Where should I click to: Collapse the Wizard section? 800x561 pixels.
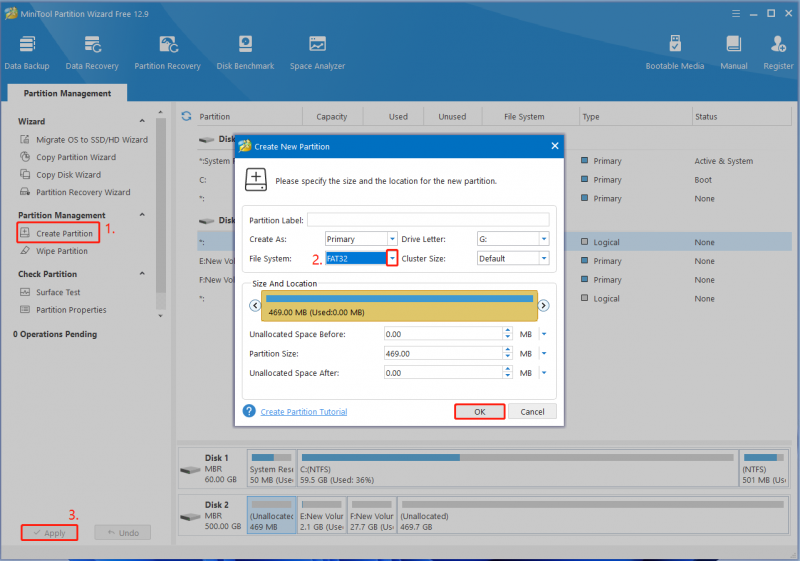[142, 121]
